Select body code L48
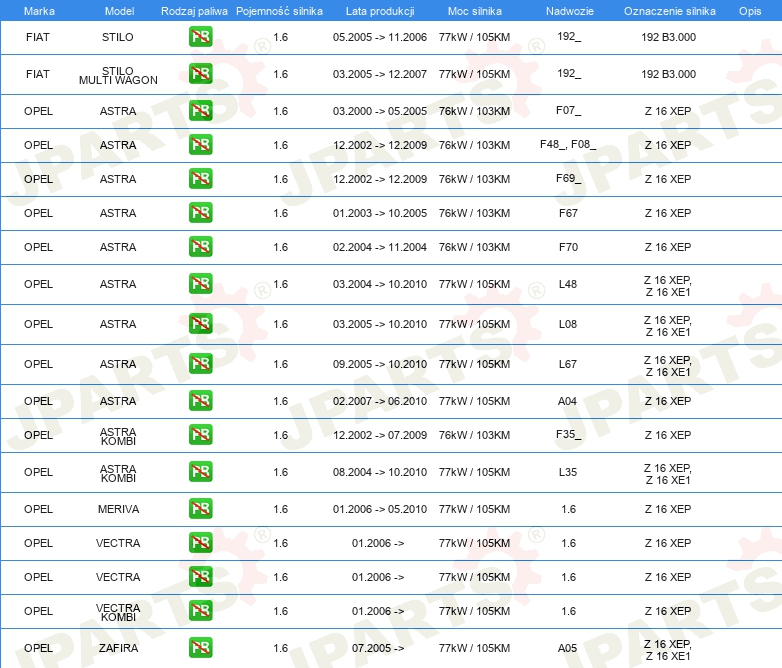782x668 pixels. (x=568, y=284)
